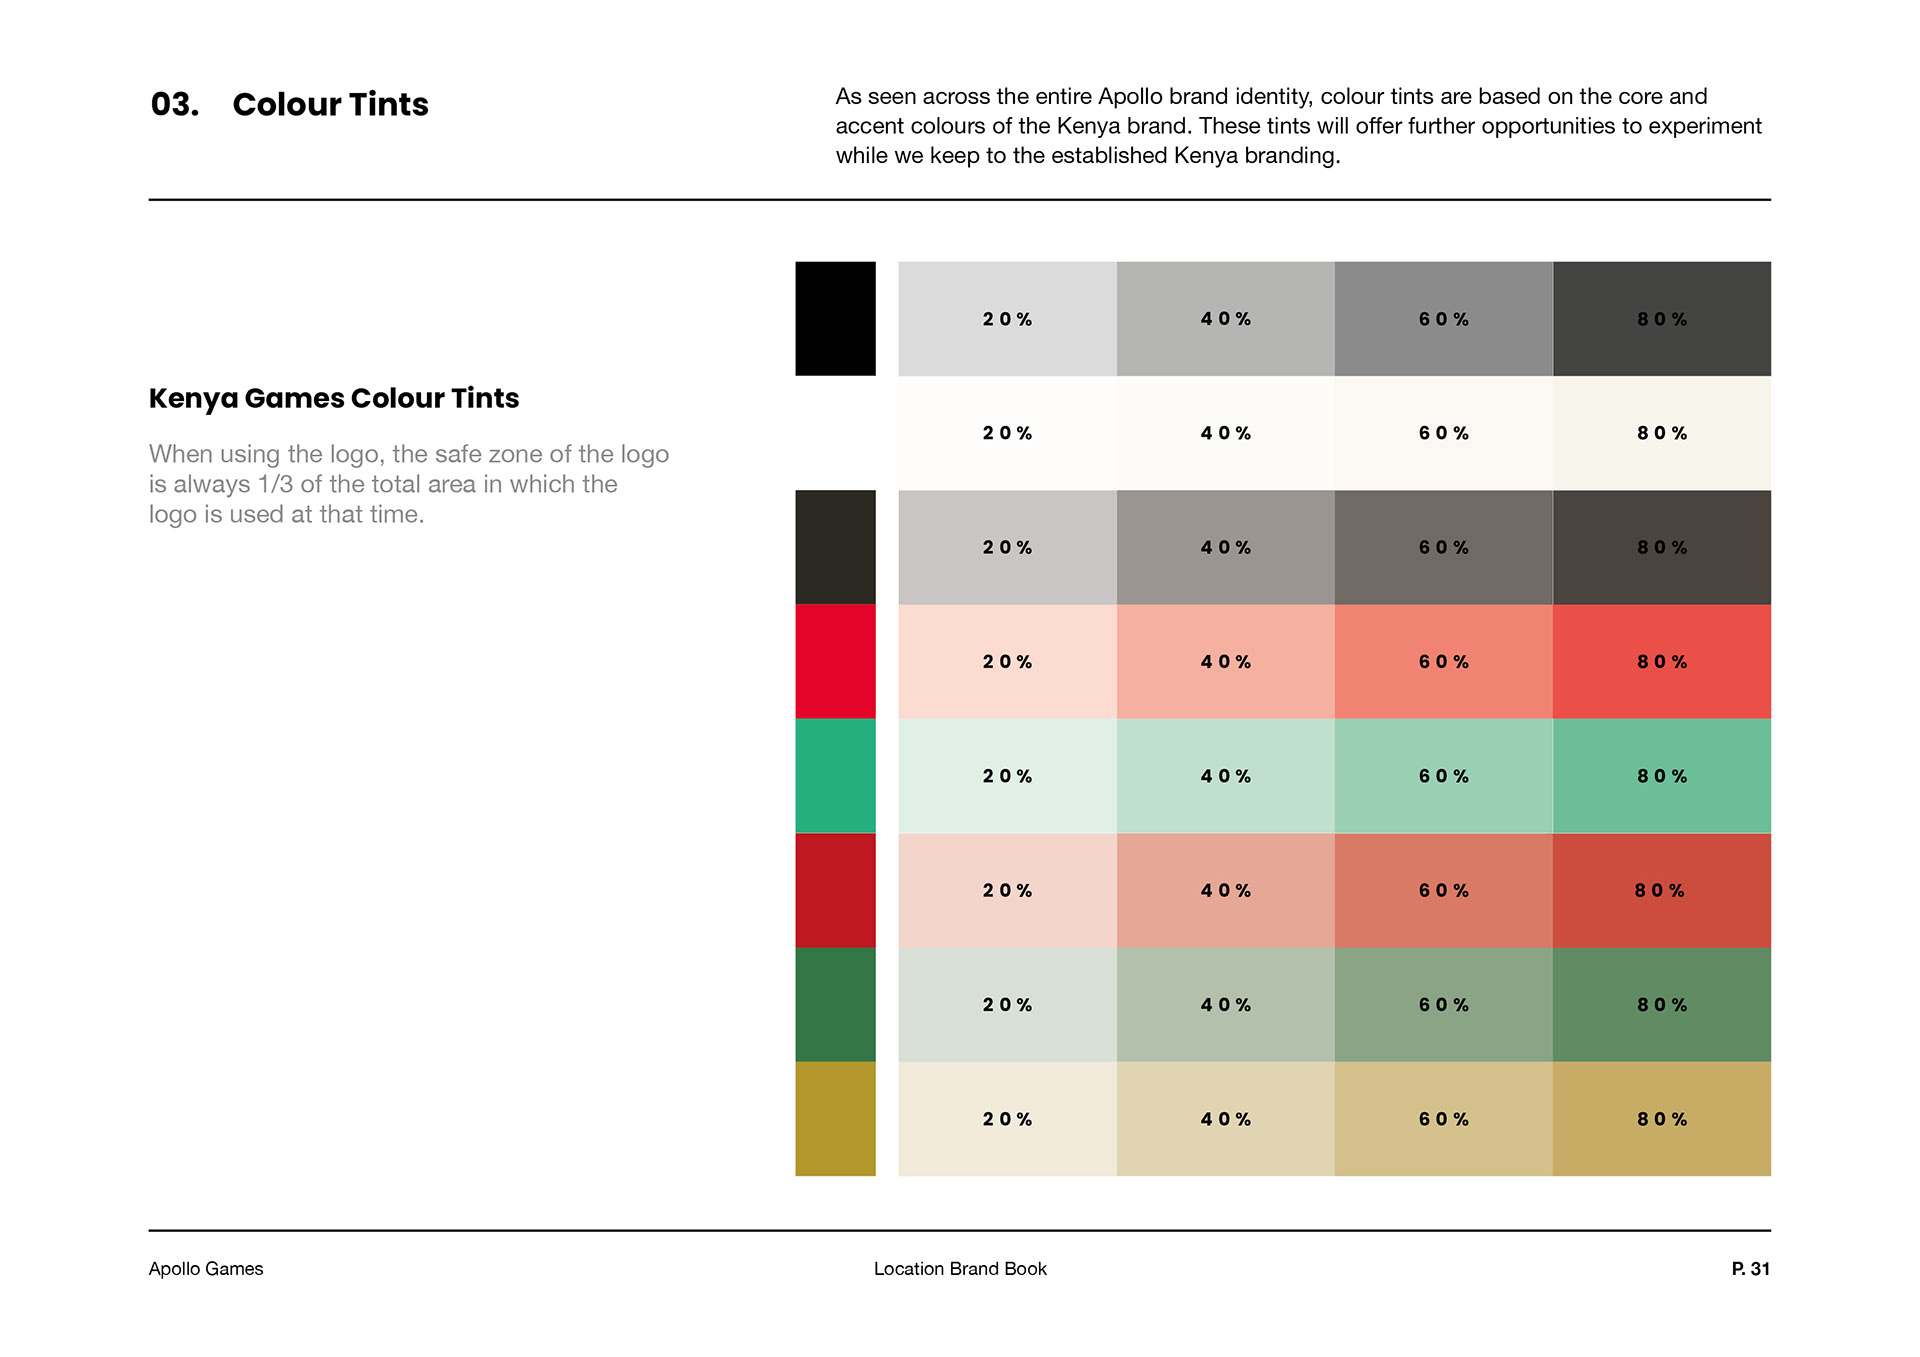Click the solid black base colour swatch
The width and height of the screenshot is (1920, 1357).
point(835,319)
